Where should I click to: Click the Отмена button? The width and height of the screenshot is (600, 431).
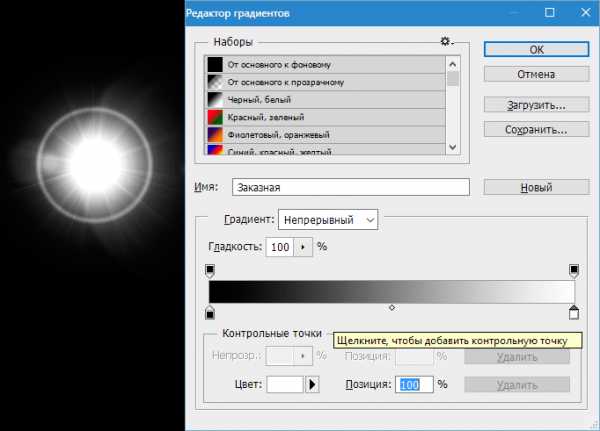536,74
